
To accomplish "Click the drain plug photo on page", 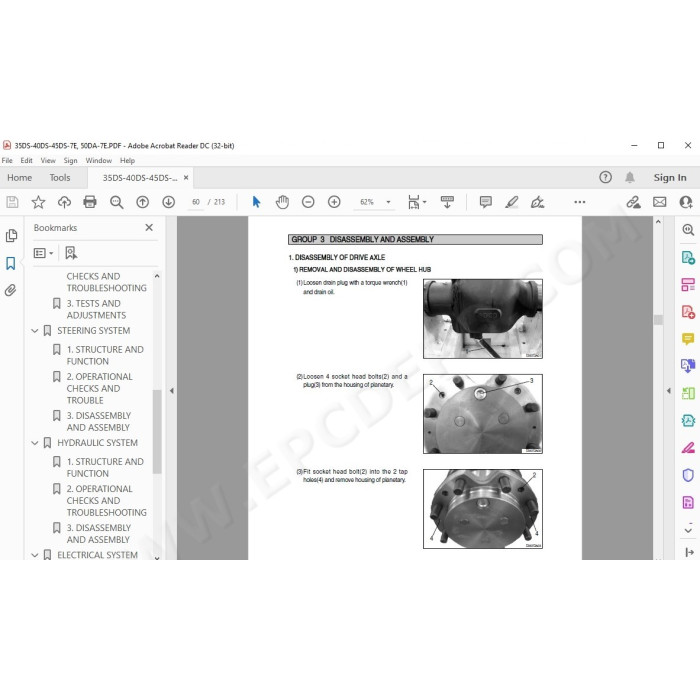I will pos(483,319).
